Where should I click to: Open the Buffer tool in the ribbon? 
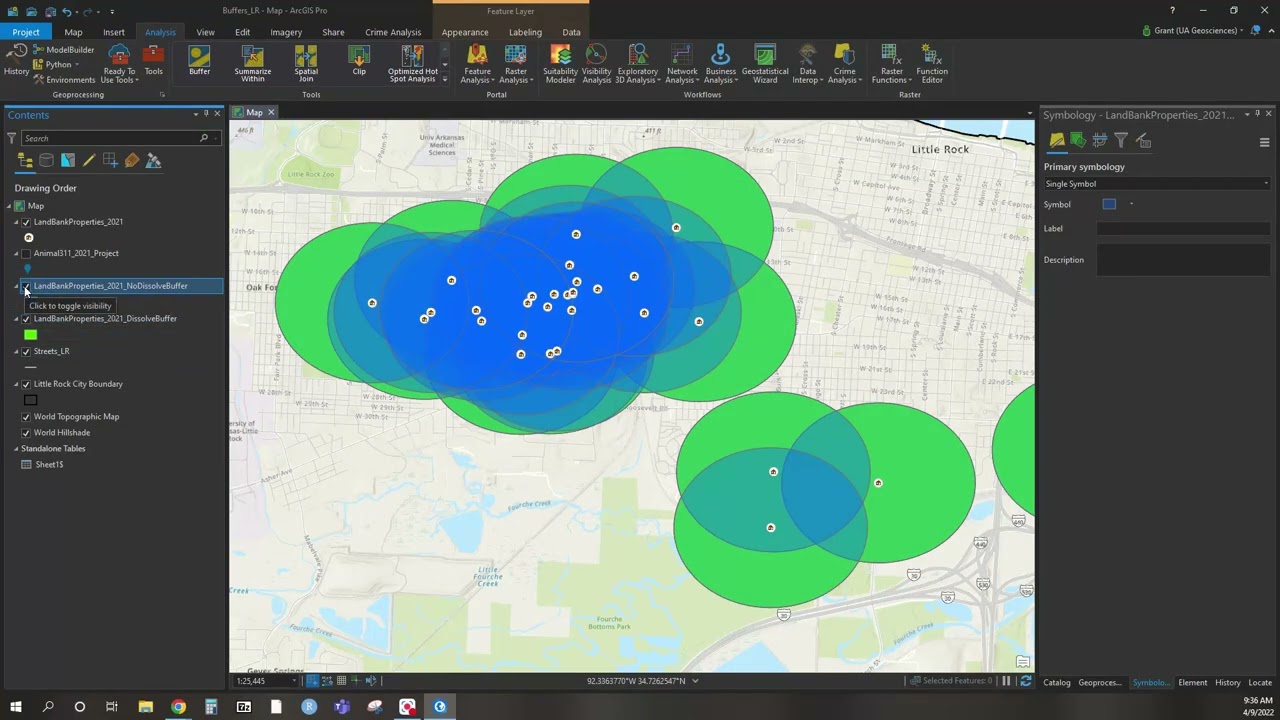(199, 60)
